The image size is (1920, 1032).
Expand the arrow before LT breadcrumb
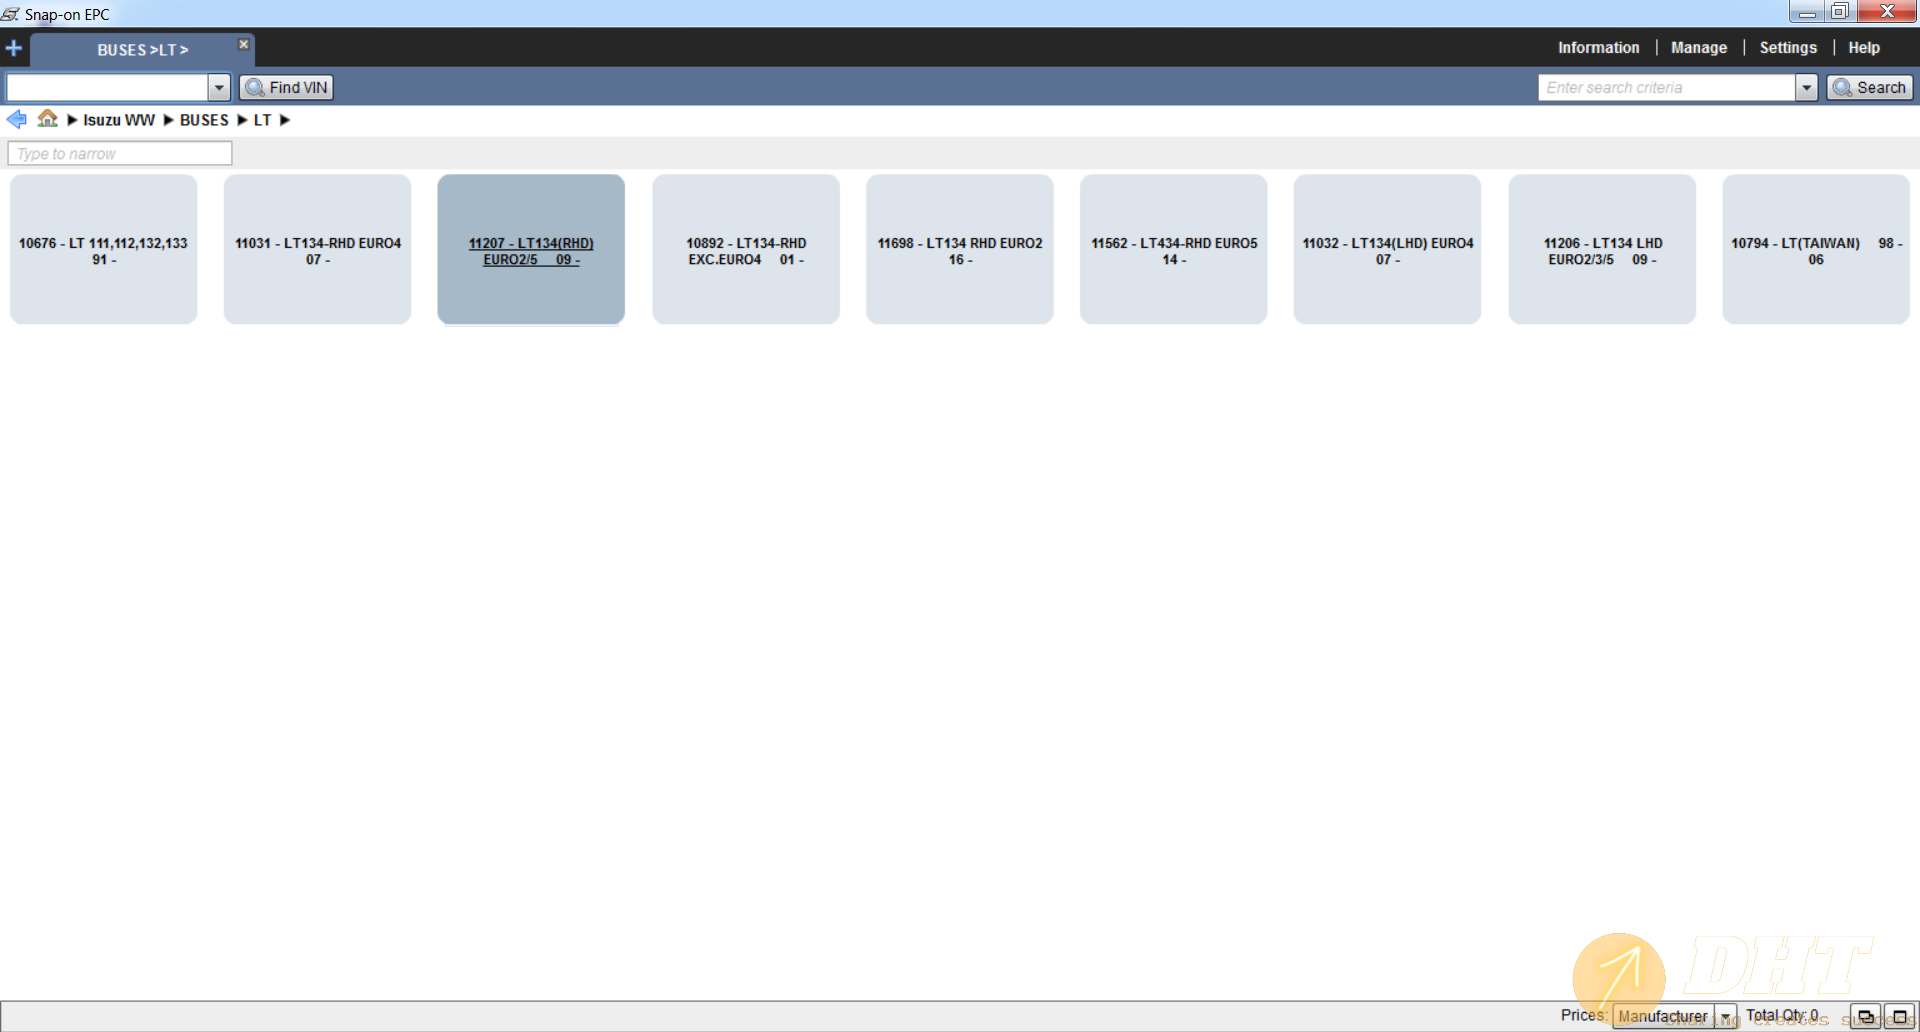[242, 120]
